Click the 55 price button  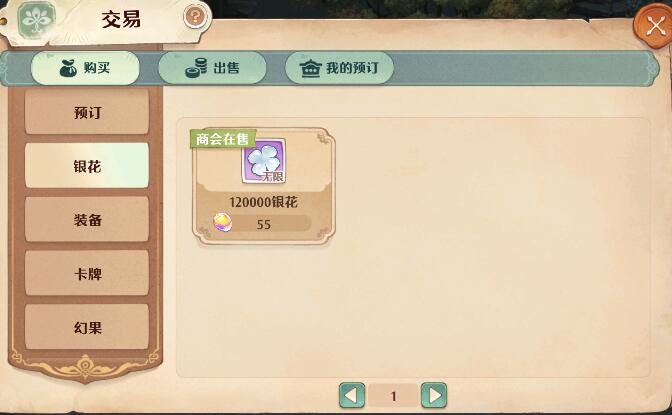pos(262,224)
